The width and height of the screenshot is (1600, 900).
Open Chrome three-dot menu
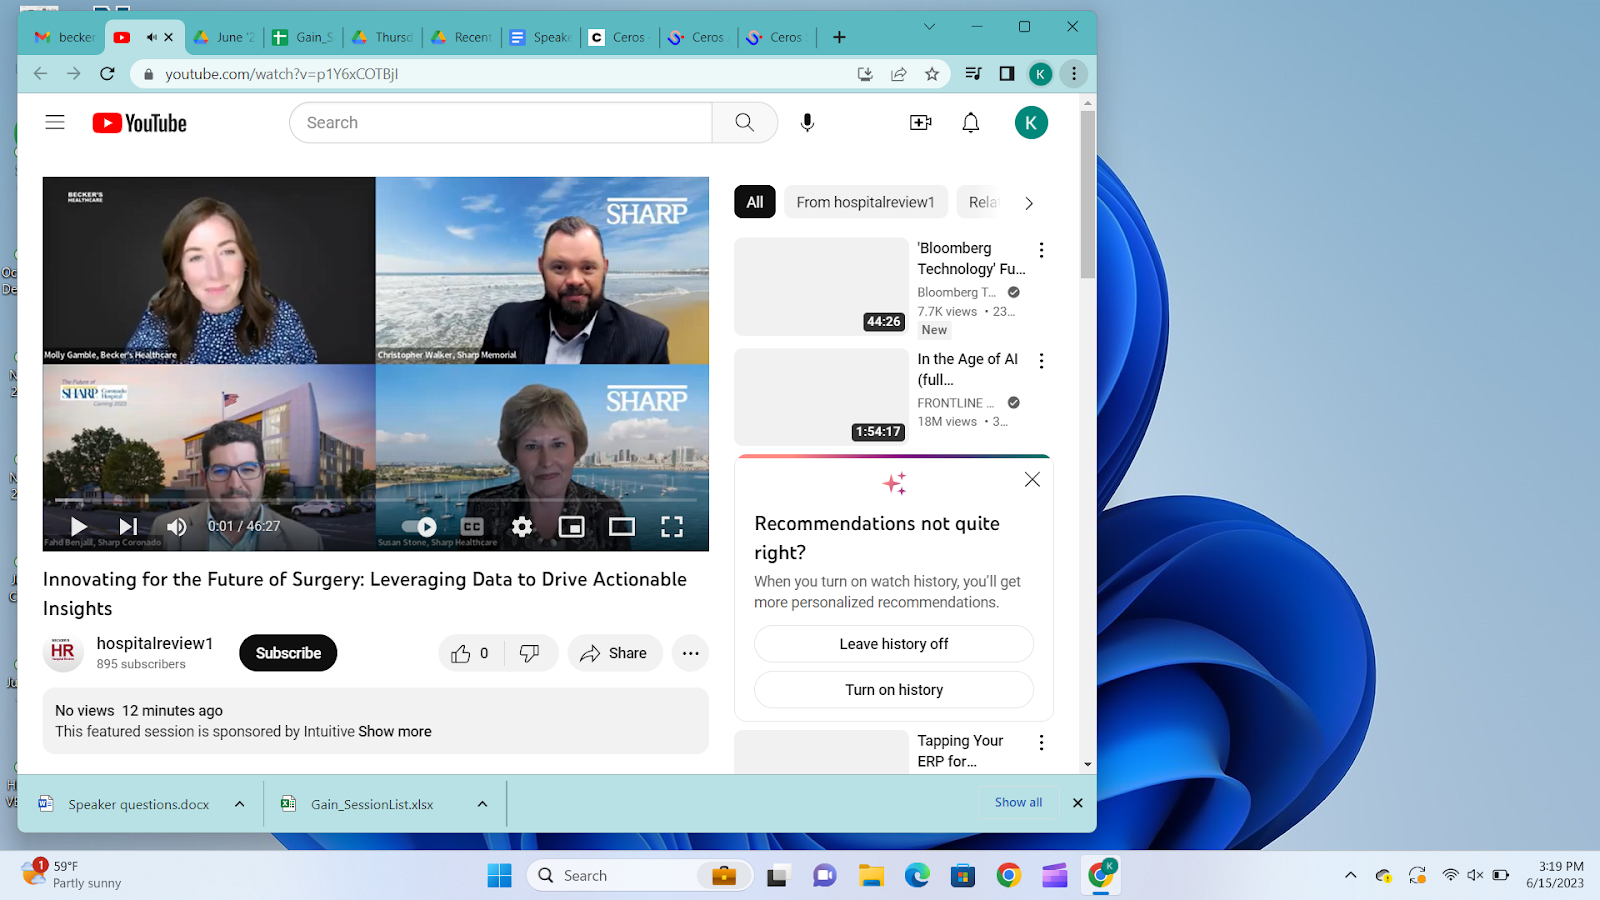[1074, 74]
